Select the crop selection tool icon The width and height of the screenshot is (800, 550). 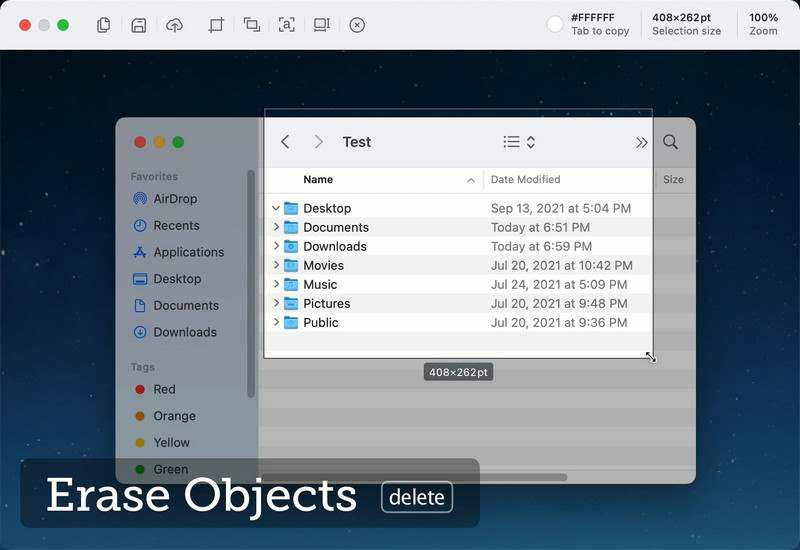pyautogui.click(x=216, y=25)
